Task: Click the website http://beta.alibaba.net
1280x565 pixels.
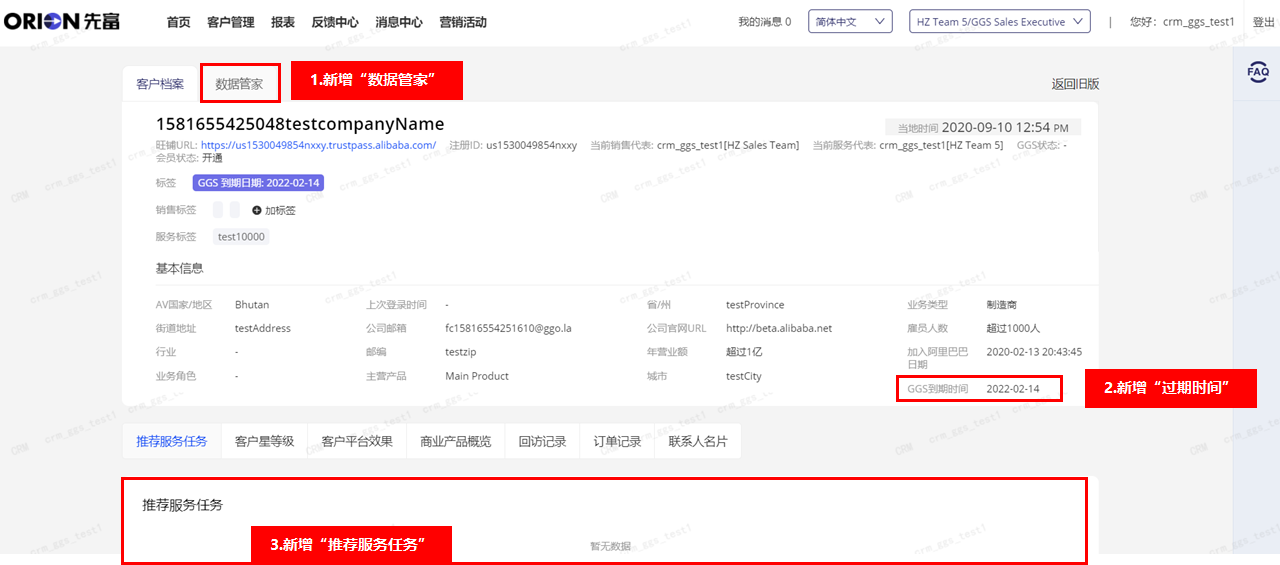Action: 779,328
